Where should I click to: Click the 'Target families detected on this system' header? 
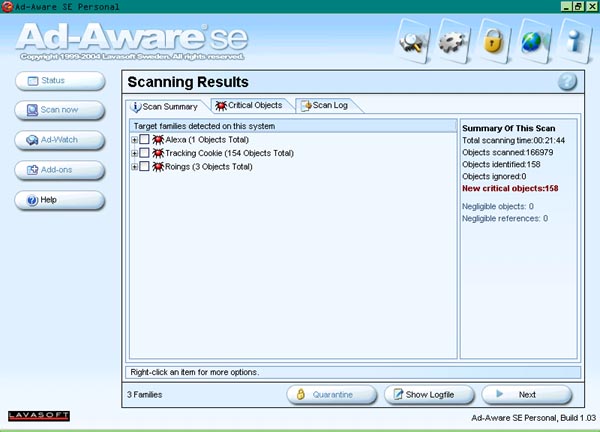pos(293,126)
